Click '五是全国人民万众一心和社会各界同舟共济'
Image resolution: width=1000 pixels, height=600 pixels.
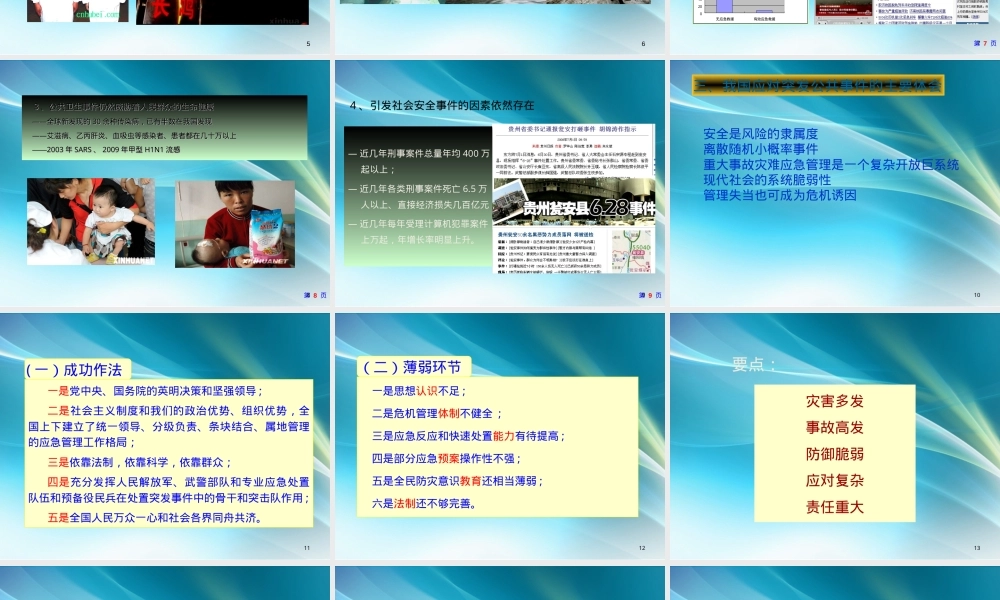[155, 518]
